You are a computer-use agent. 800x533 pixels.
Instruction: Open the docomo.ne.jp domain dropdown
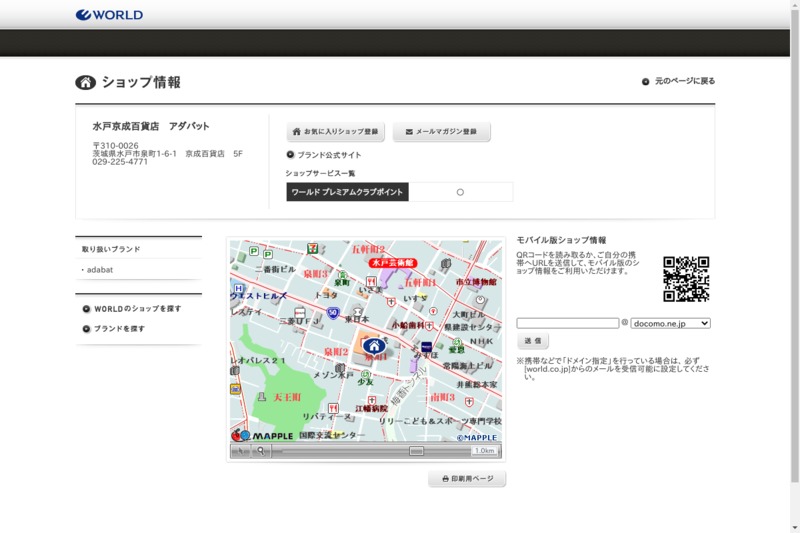coord(670,323)
